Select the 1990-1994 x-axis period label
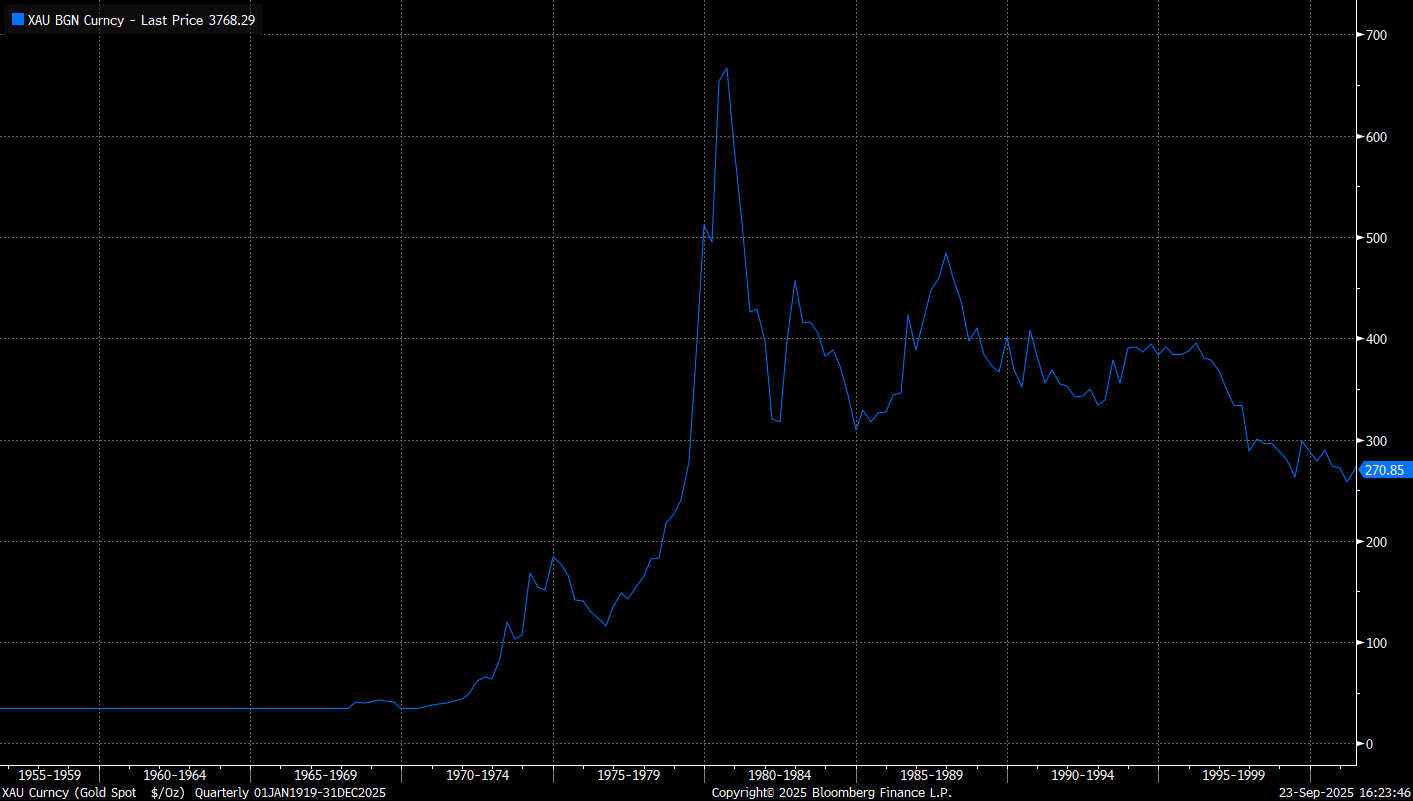Screen dimensions: 1413x801 pos(1082,775)
